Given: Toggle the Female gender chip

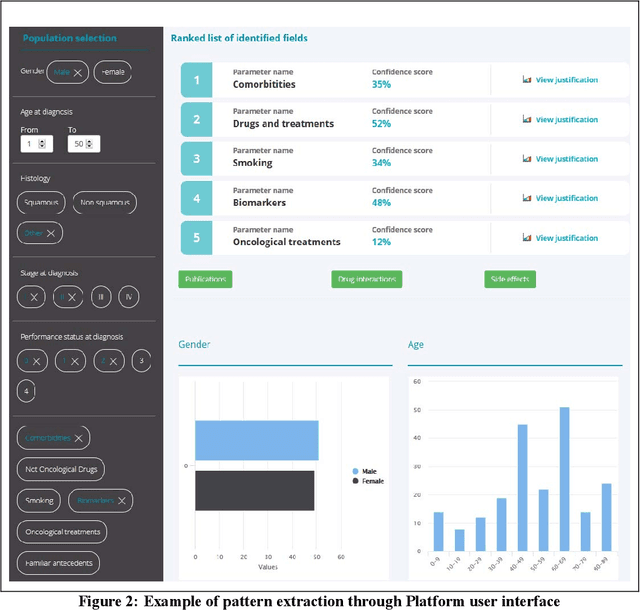Looking at the screenshot, I should 114,72.
